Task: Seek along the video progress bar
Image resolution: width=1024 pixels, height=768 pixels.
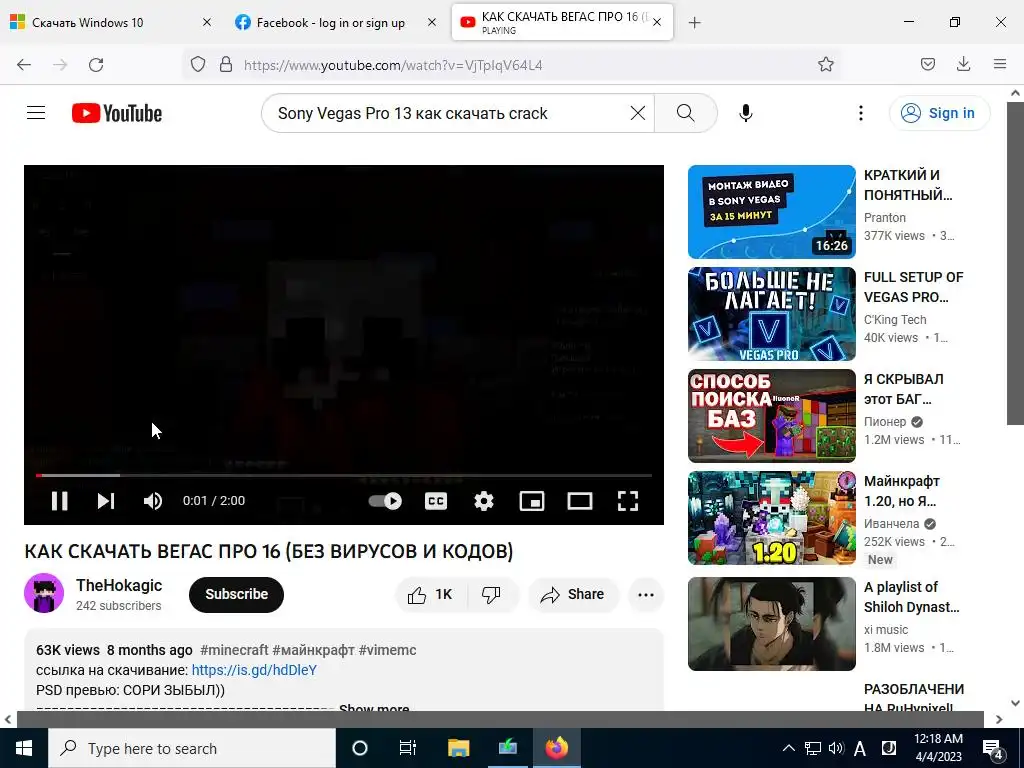Action: [x=344, y=475]
